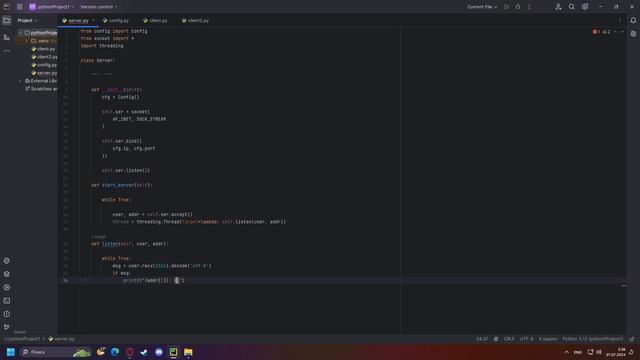Viewport: 640px width, 360px height.
Task: Select server.py in project tree
Action: pyautogui.click(x=44, y=73)
